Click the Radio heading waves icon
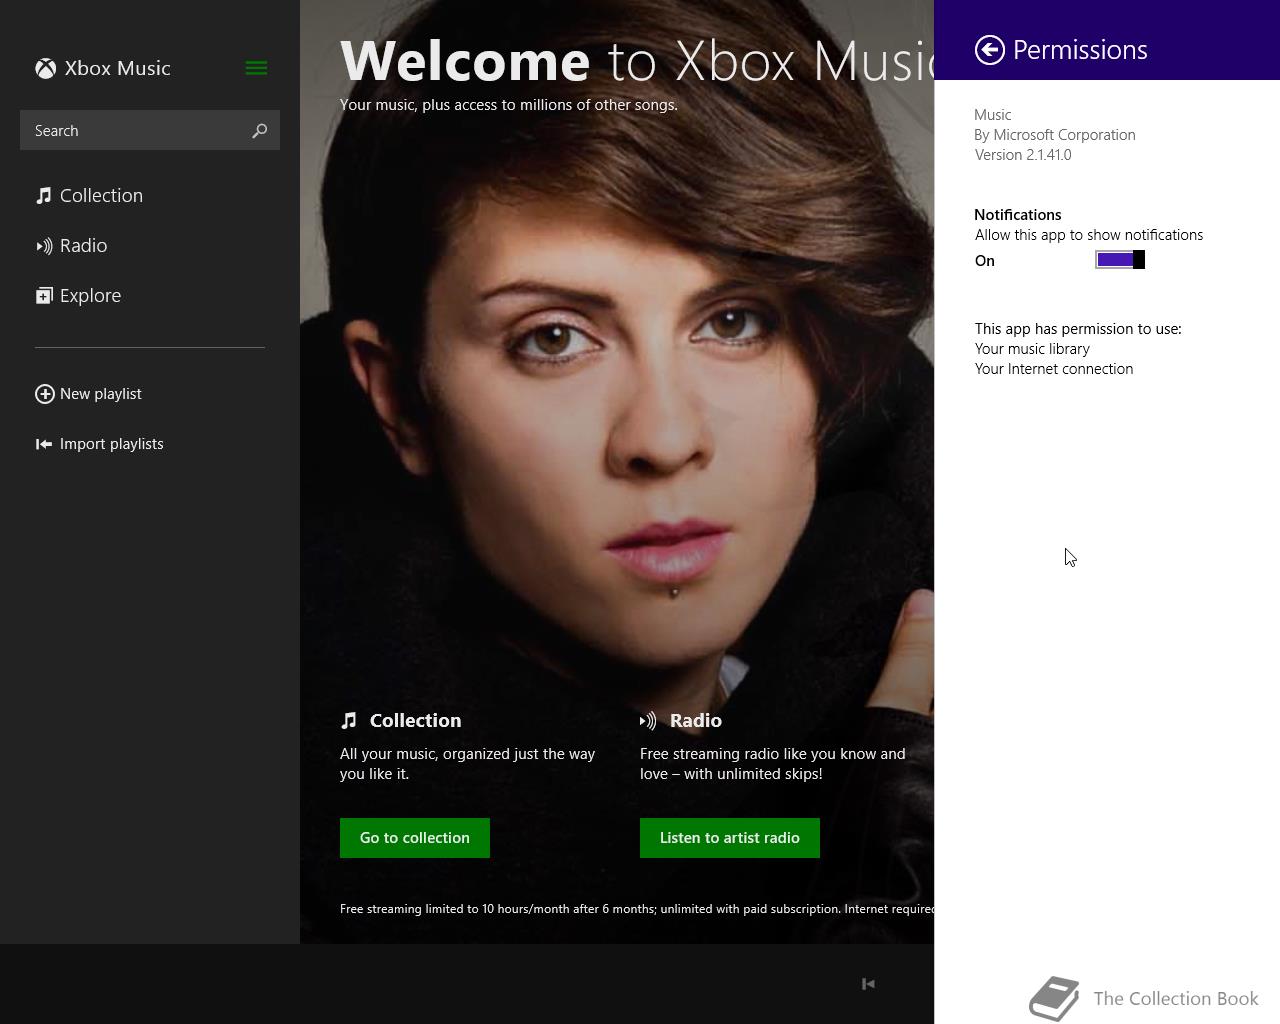Image resolution: width=1280 pixels, height=1024 pixels. pos(648,720)
